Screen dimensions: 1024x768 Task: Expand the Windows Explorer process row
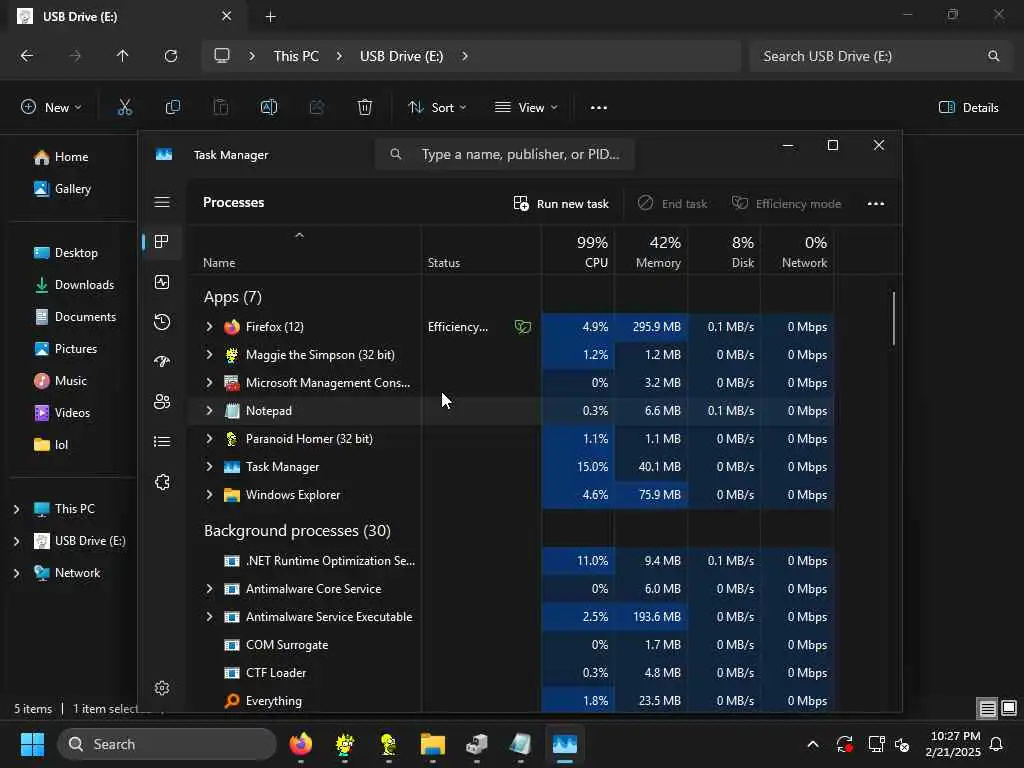coord(209,495)
